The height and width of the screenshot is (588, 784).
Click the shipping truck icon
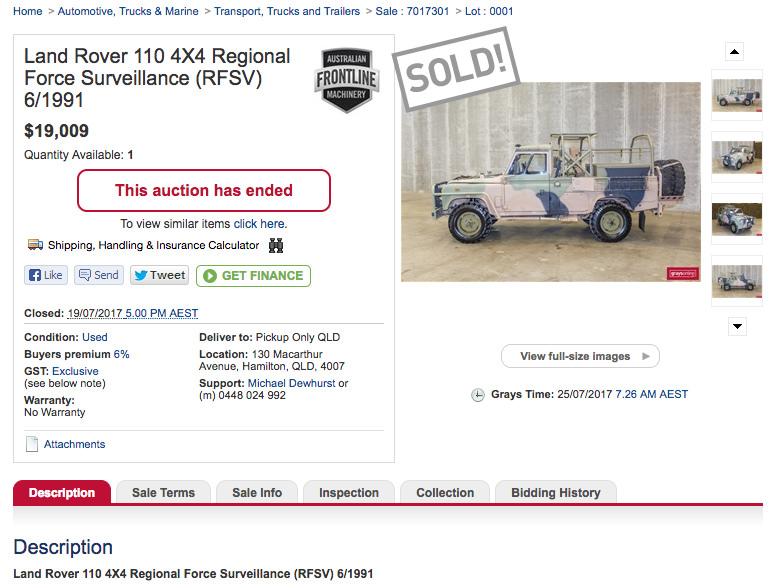(35, 245)
